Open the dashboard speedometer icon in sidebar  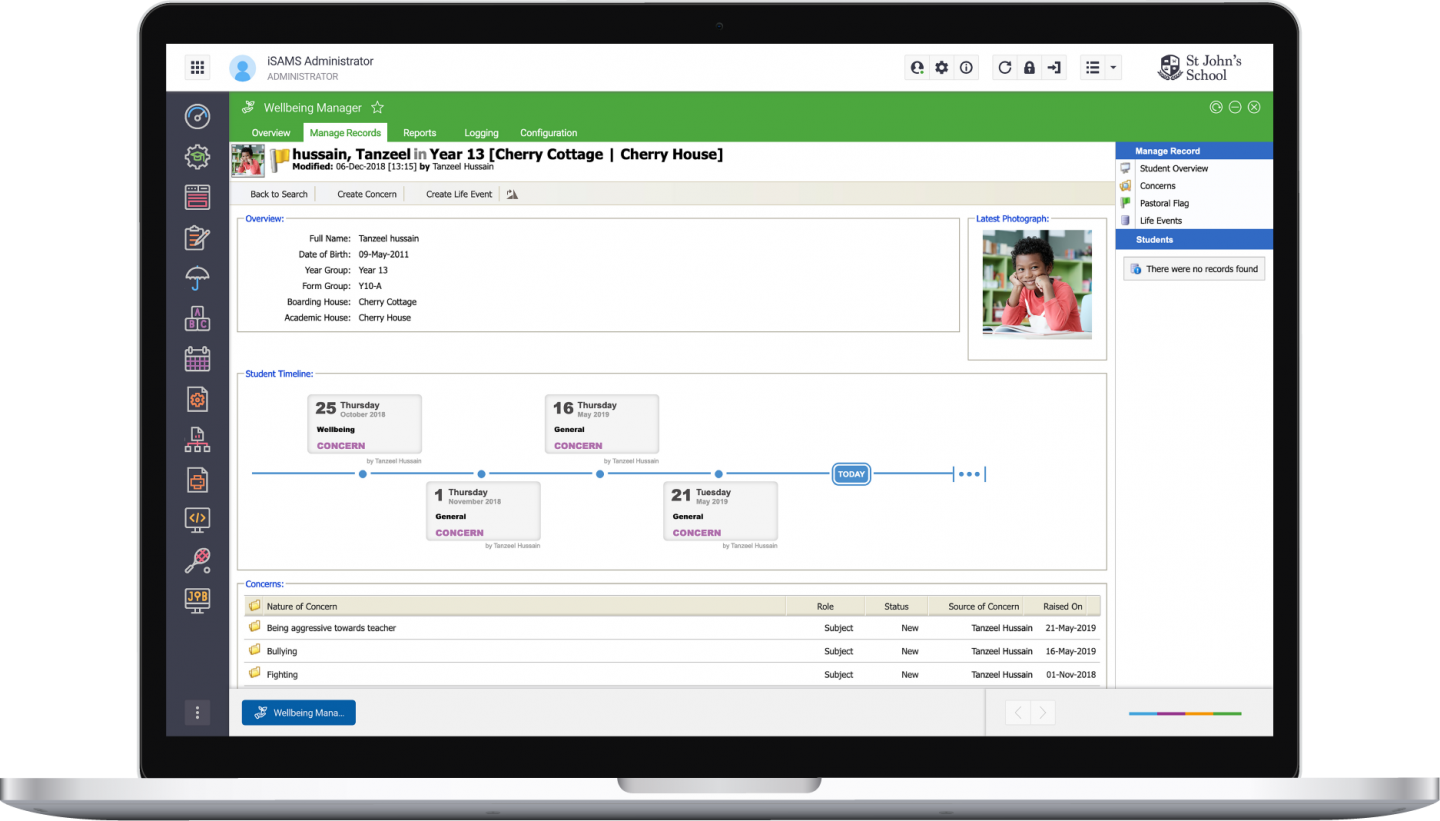point(197,117)
